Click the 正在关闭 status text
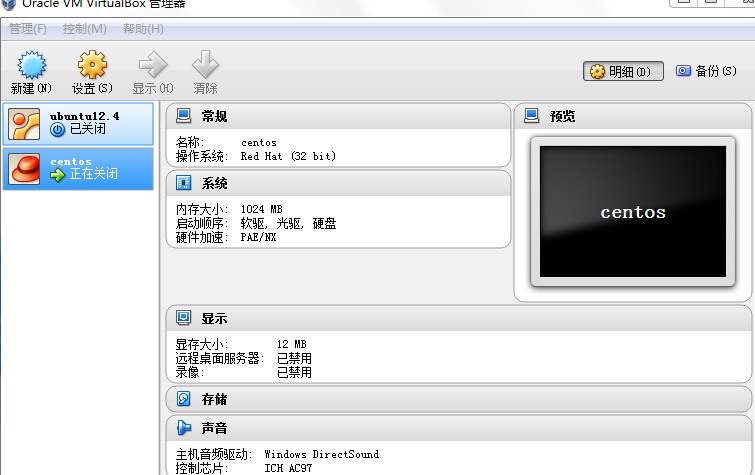Viewport: 755px width, 475px height. pos(93,174)
